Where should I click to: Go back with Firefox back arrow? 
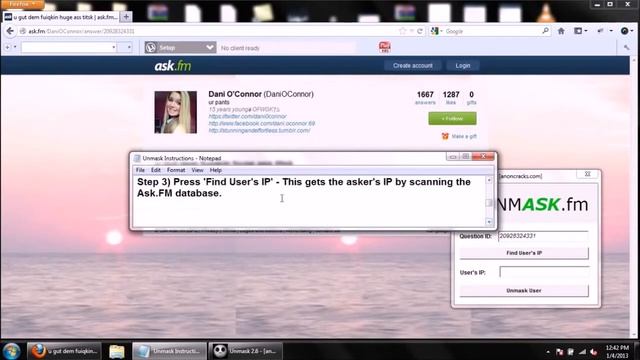[10, 31]
